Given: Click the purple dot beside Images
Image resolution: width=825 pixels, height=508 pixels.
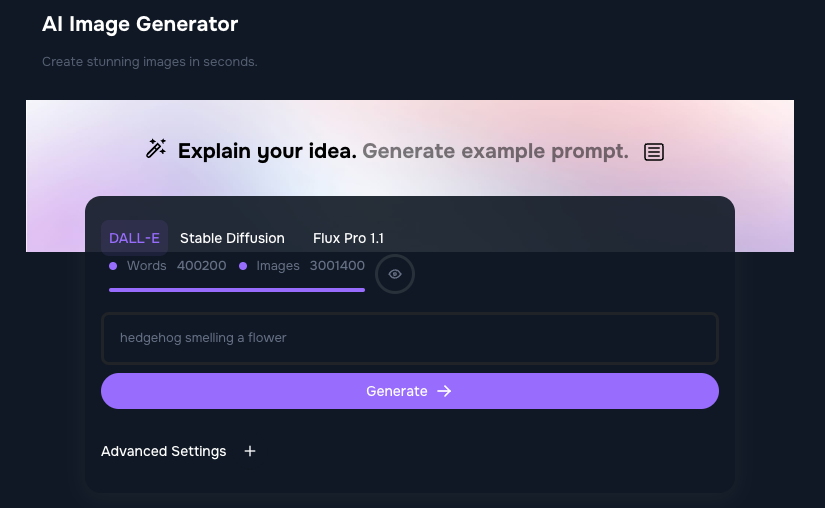Looking at the screenshot, I should coord(243,266).
